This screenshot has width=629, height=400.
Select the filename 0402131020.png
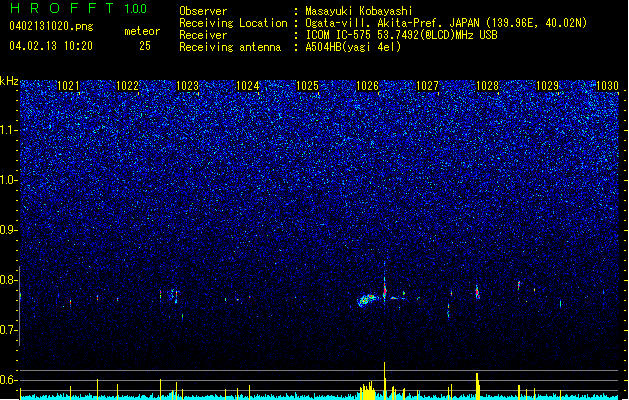51,26
